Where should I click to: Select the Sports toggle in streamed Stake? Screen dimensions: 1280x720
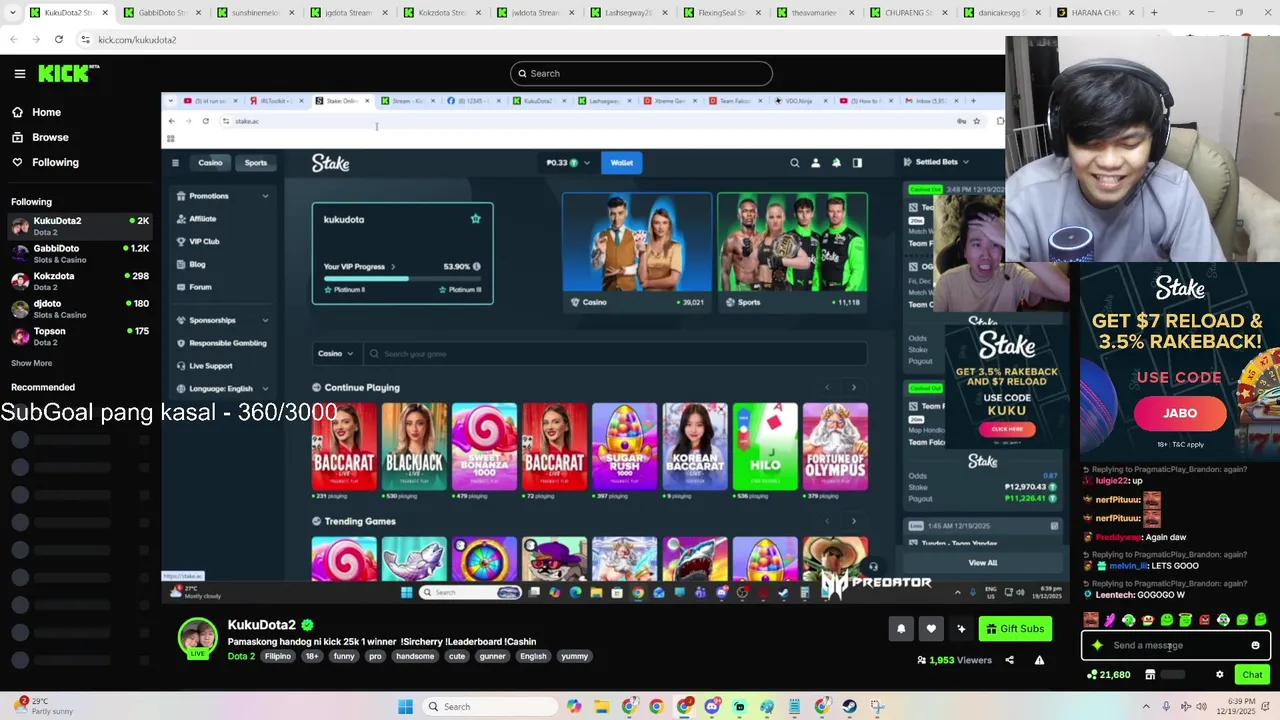click(256, 163)
